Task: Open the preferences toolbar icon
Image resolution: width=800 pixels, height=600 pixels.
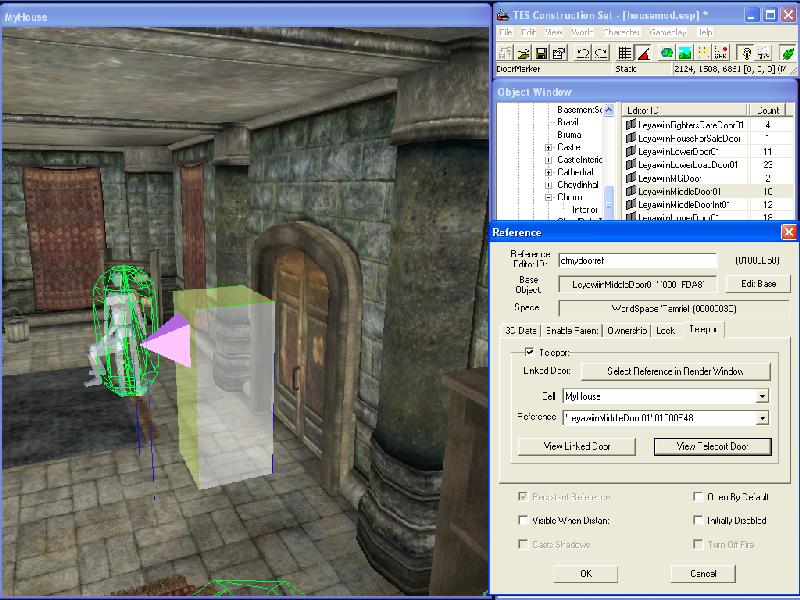Action: (560, 53)
